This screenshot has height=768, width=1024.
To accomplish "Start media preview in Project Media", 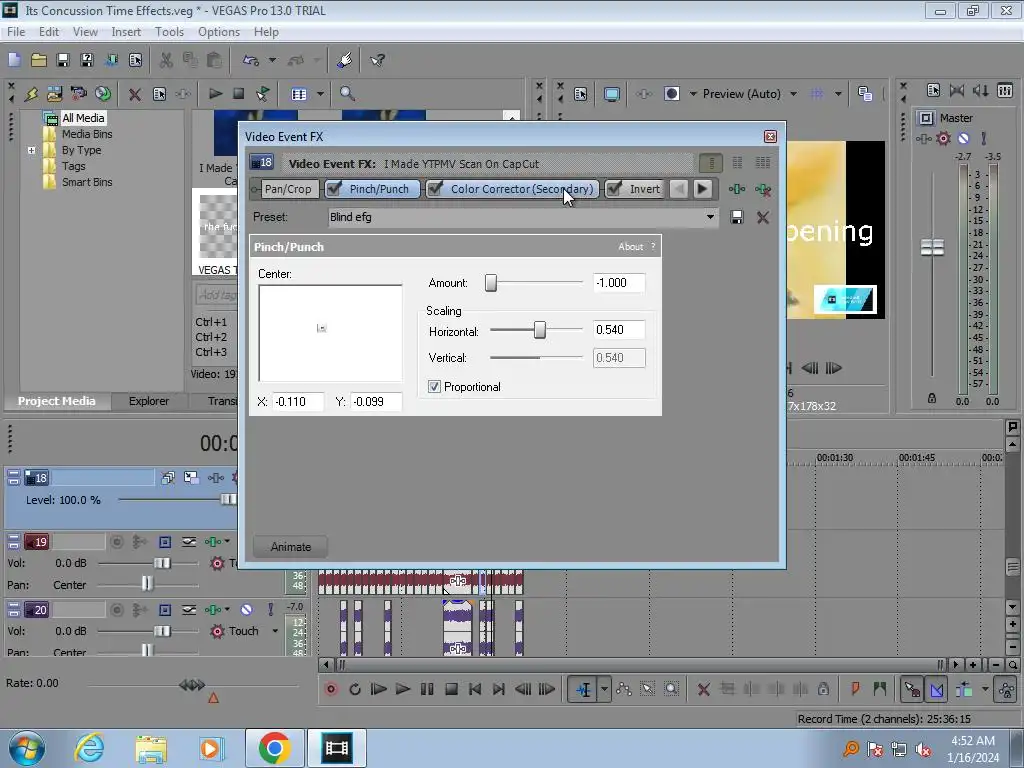I will click(215, 94).
